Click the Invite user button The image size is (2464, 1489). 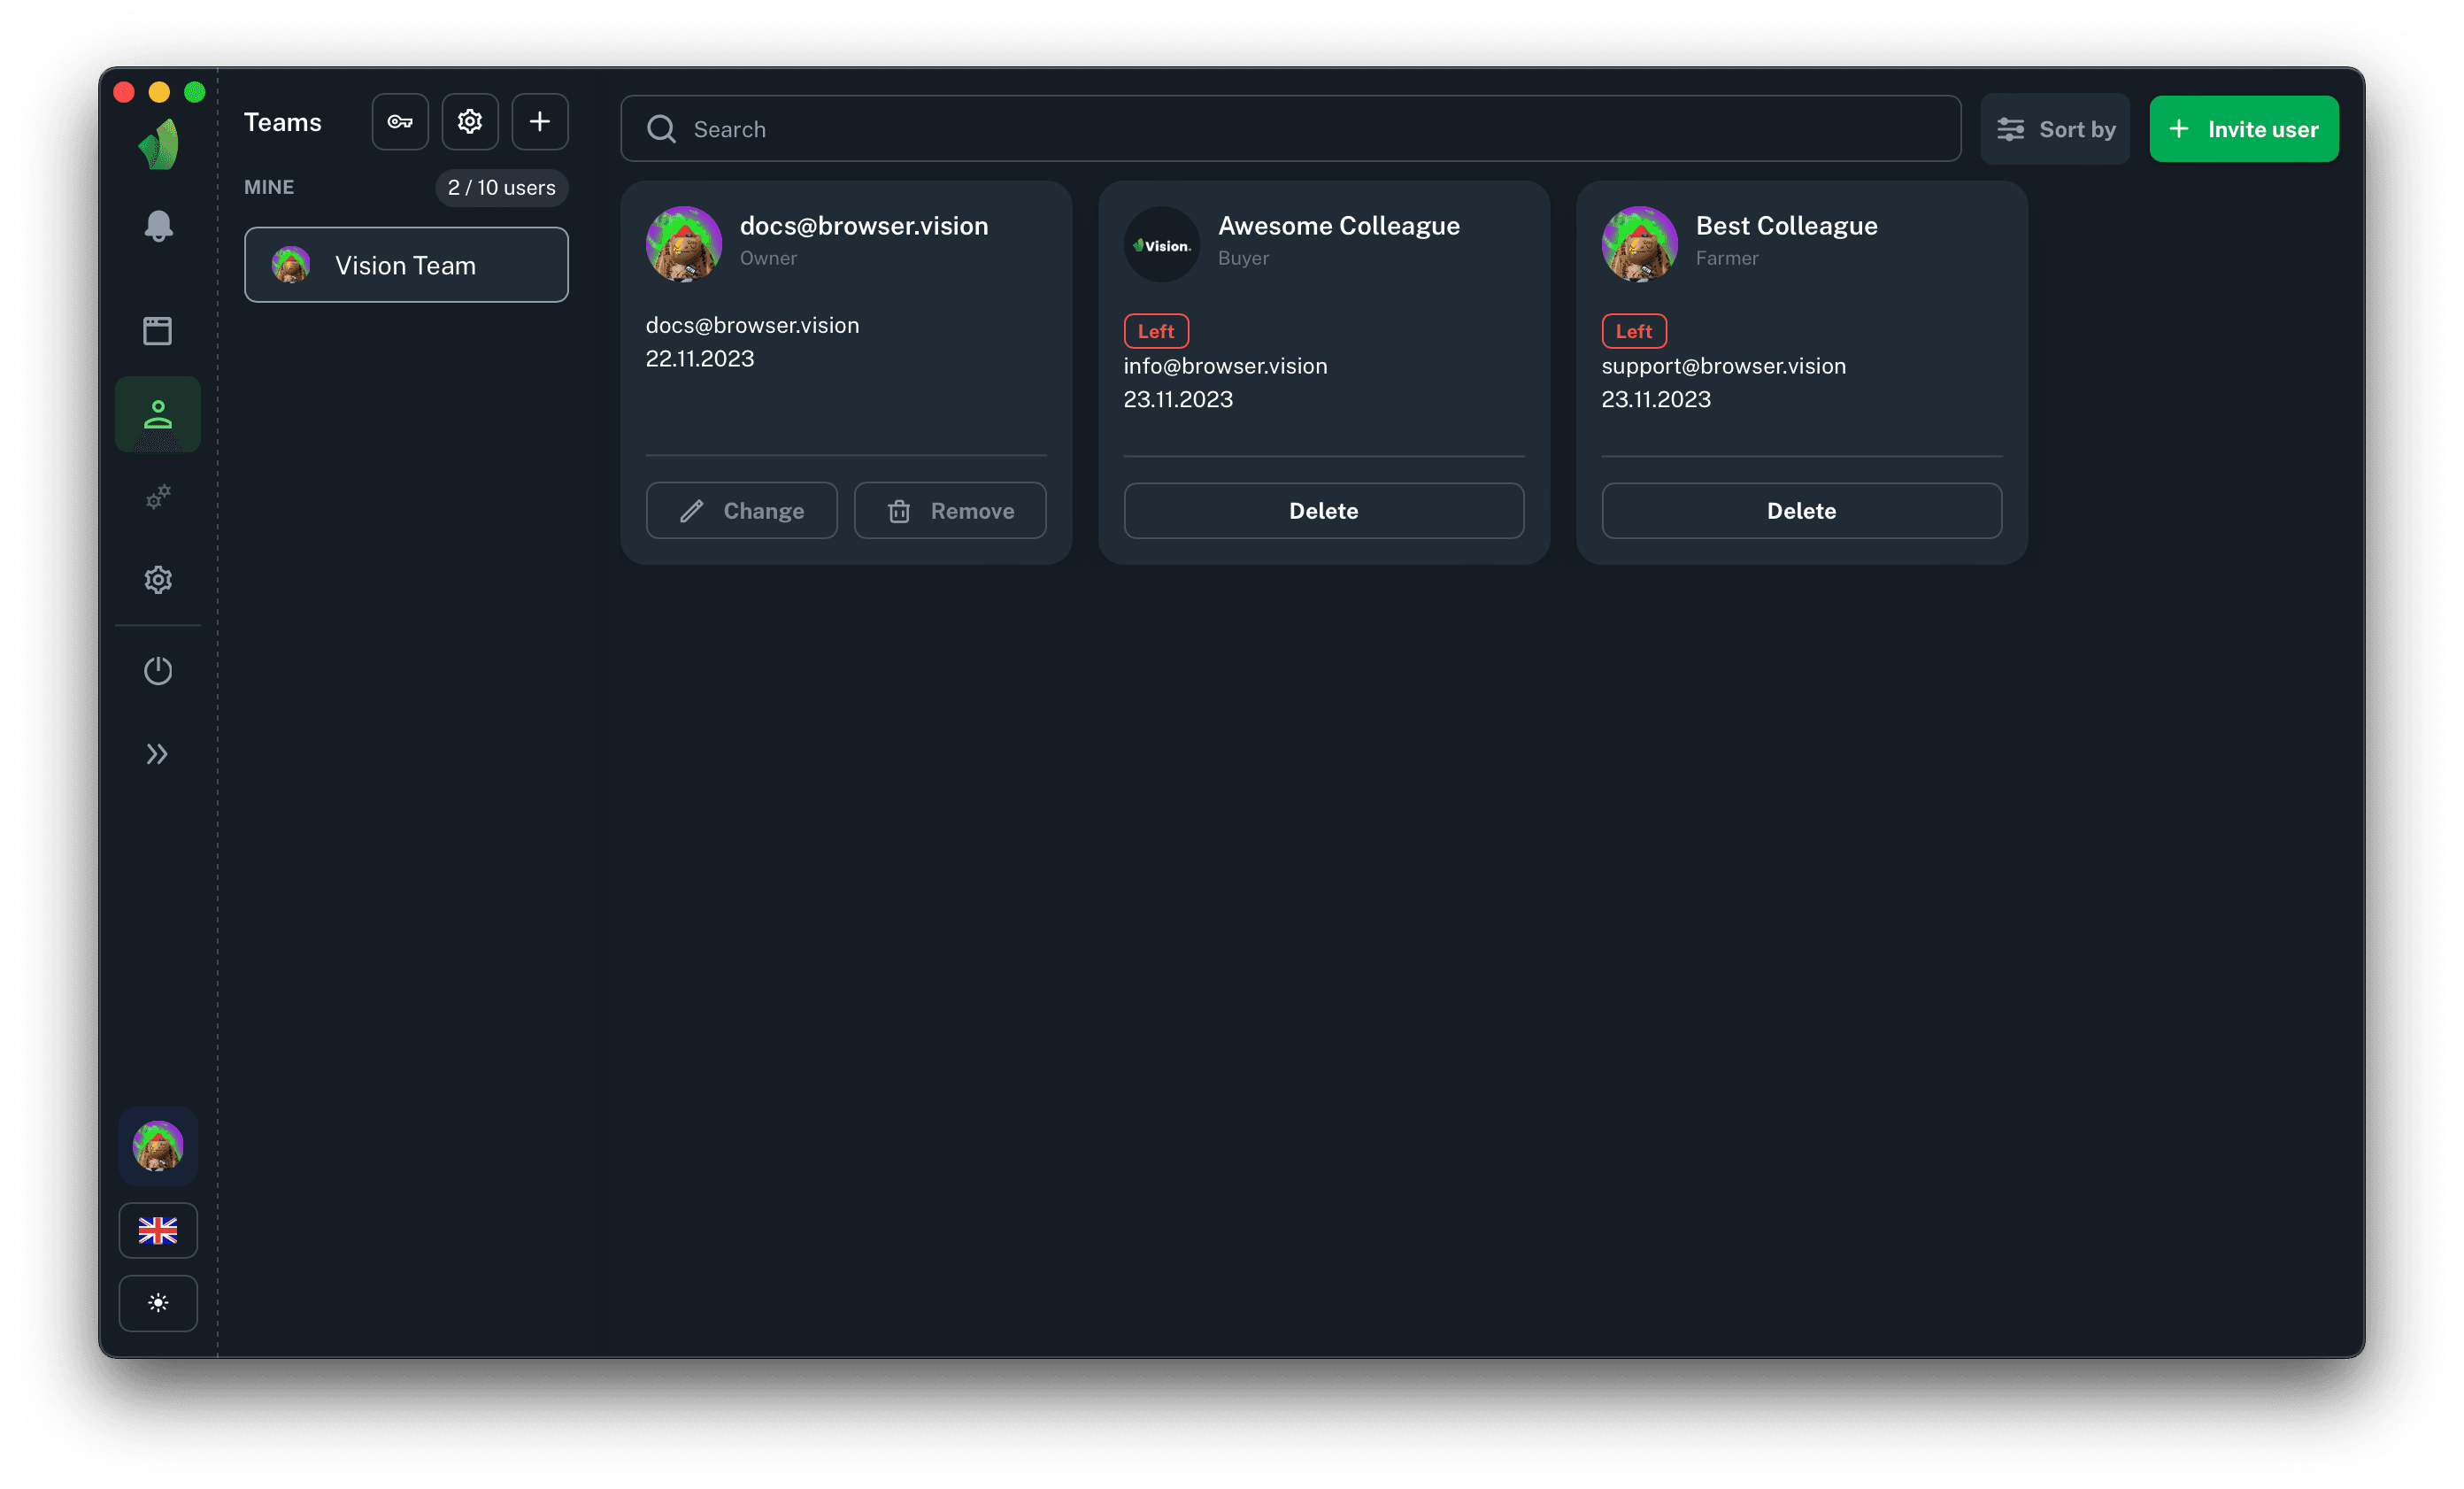click(2243, 129)
